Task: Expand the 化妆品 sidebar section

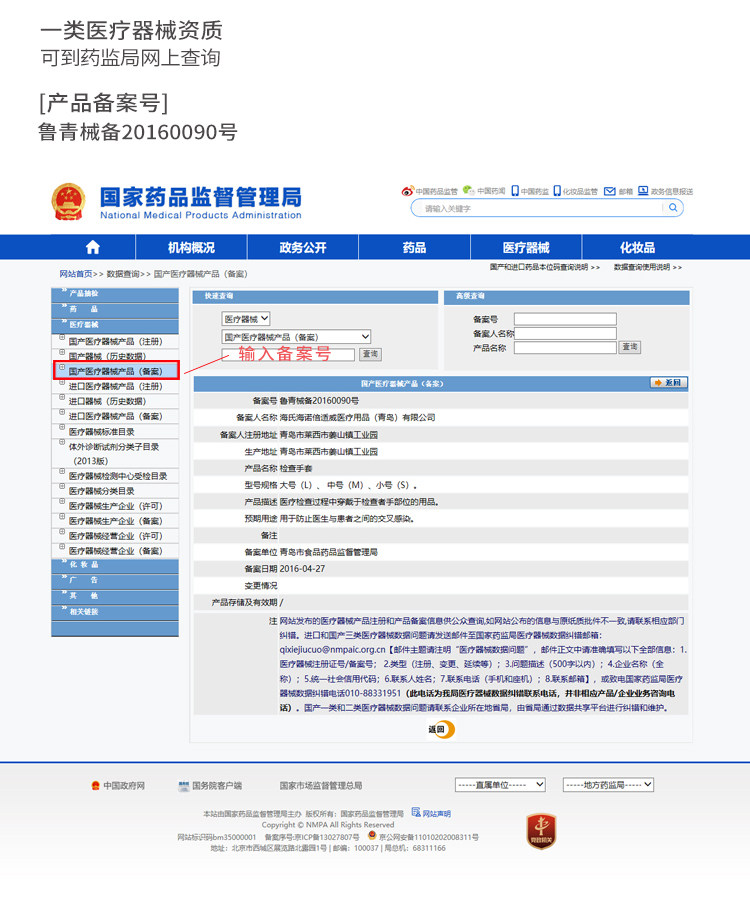Action: click(x=115, y=565)
